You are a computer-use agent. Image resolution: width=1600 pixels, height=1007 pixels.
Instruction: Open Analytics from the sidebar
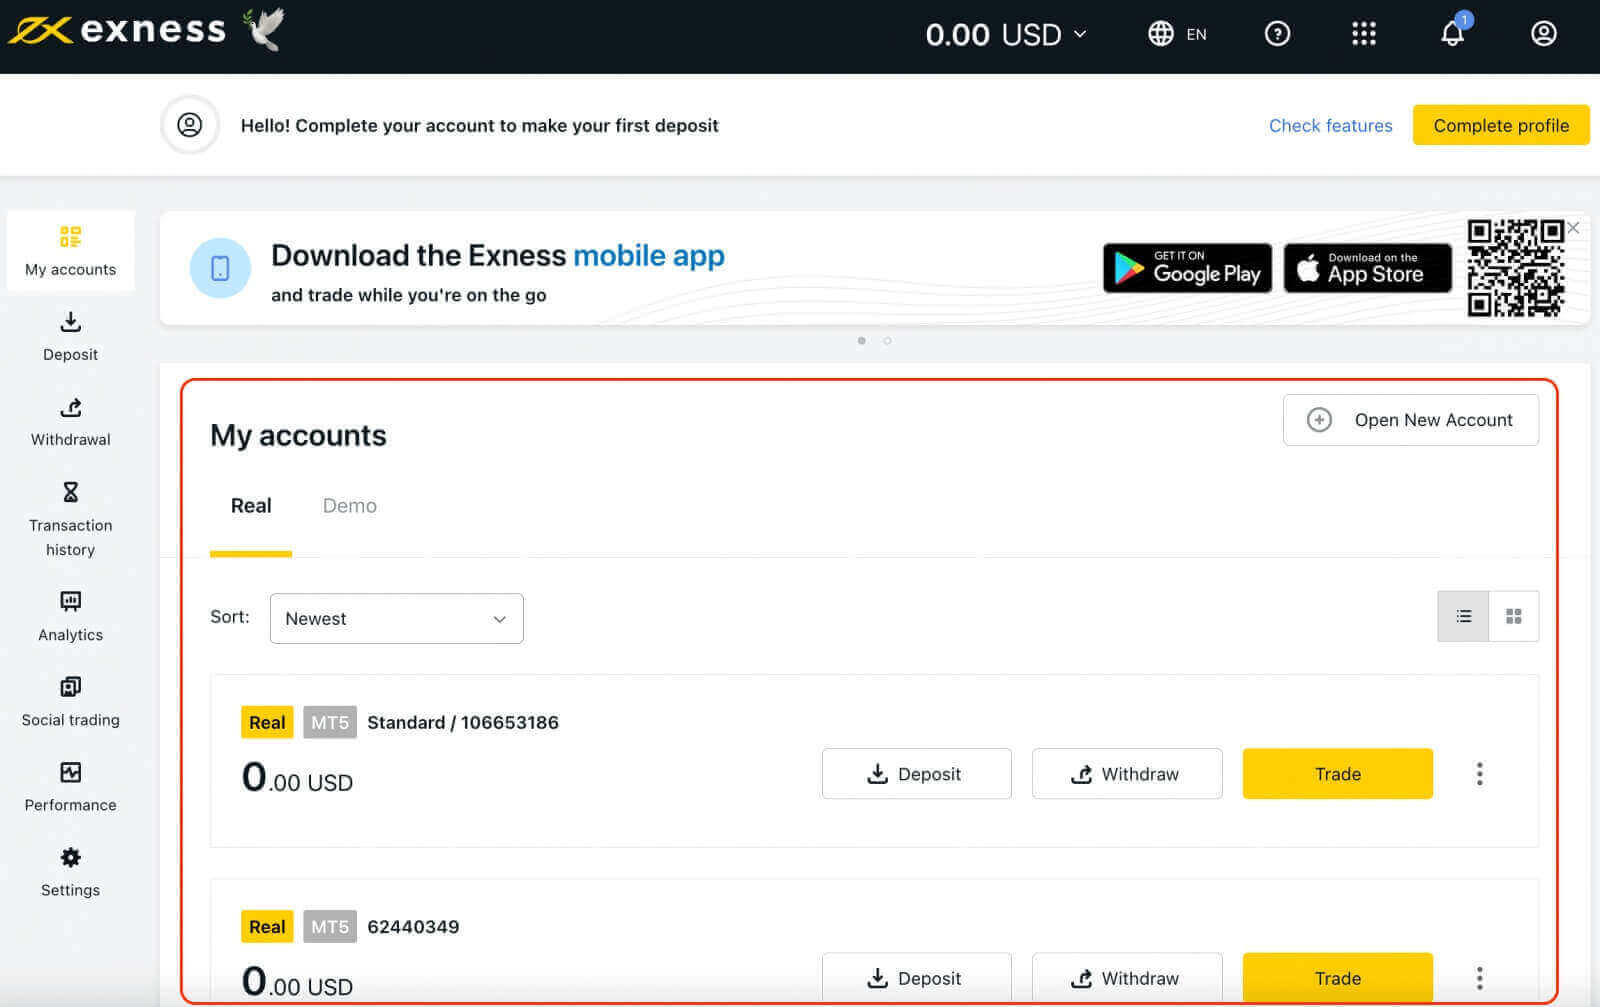pos(70,601)
